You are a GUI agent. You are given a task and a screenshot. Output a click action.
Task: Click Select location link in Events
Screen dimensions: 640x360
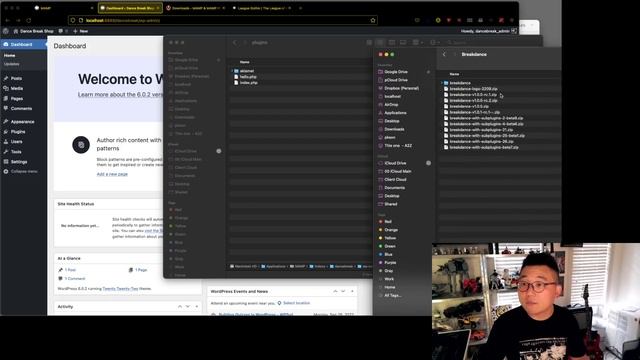[296, 303]
